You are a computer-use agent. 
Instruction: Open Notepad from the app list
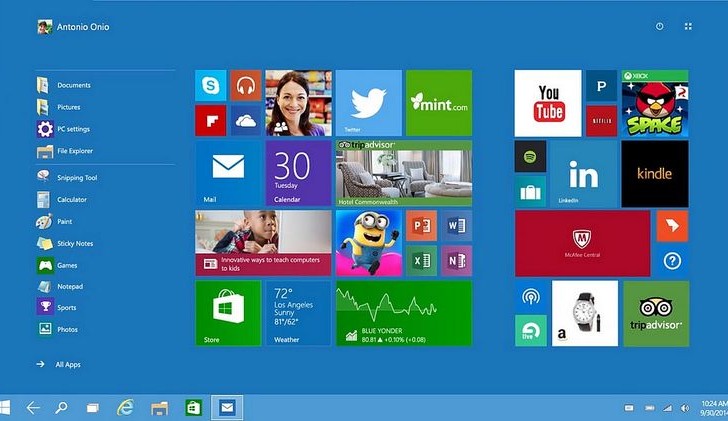tap(60, 286)
